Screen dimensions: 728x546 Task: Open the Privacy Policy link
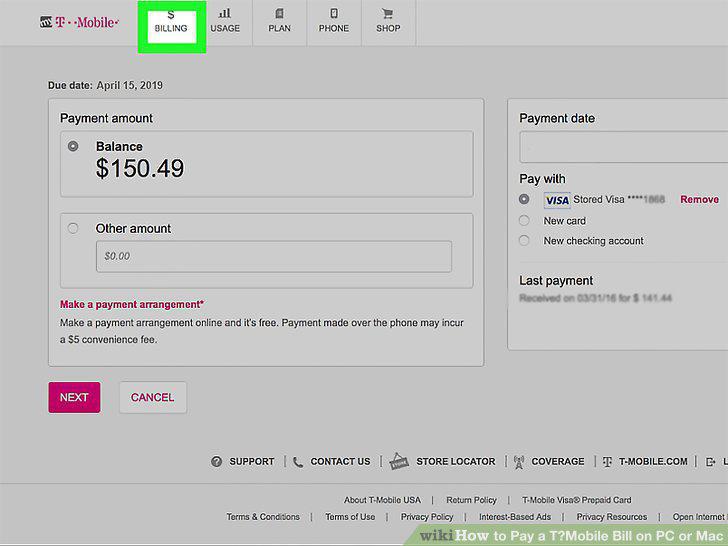427,517
